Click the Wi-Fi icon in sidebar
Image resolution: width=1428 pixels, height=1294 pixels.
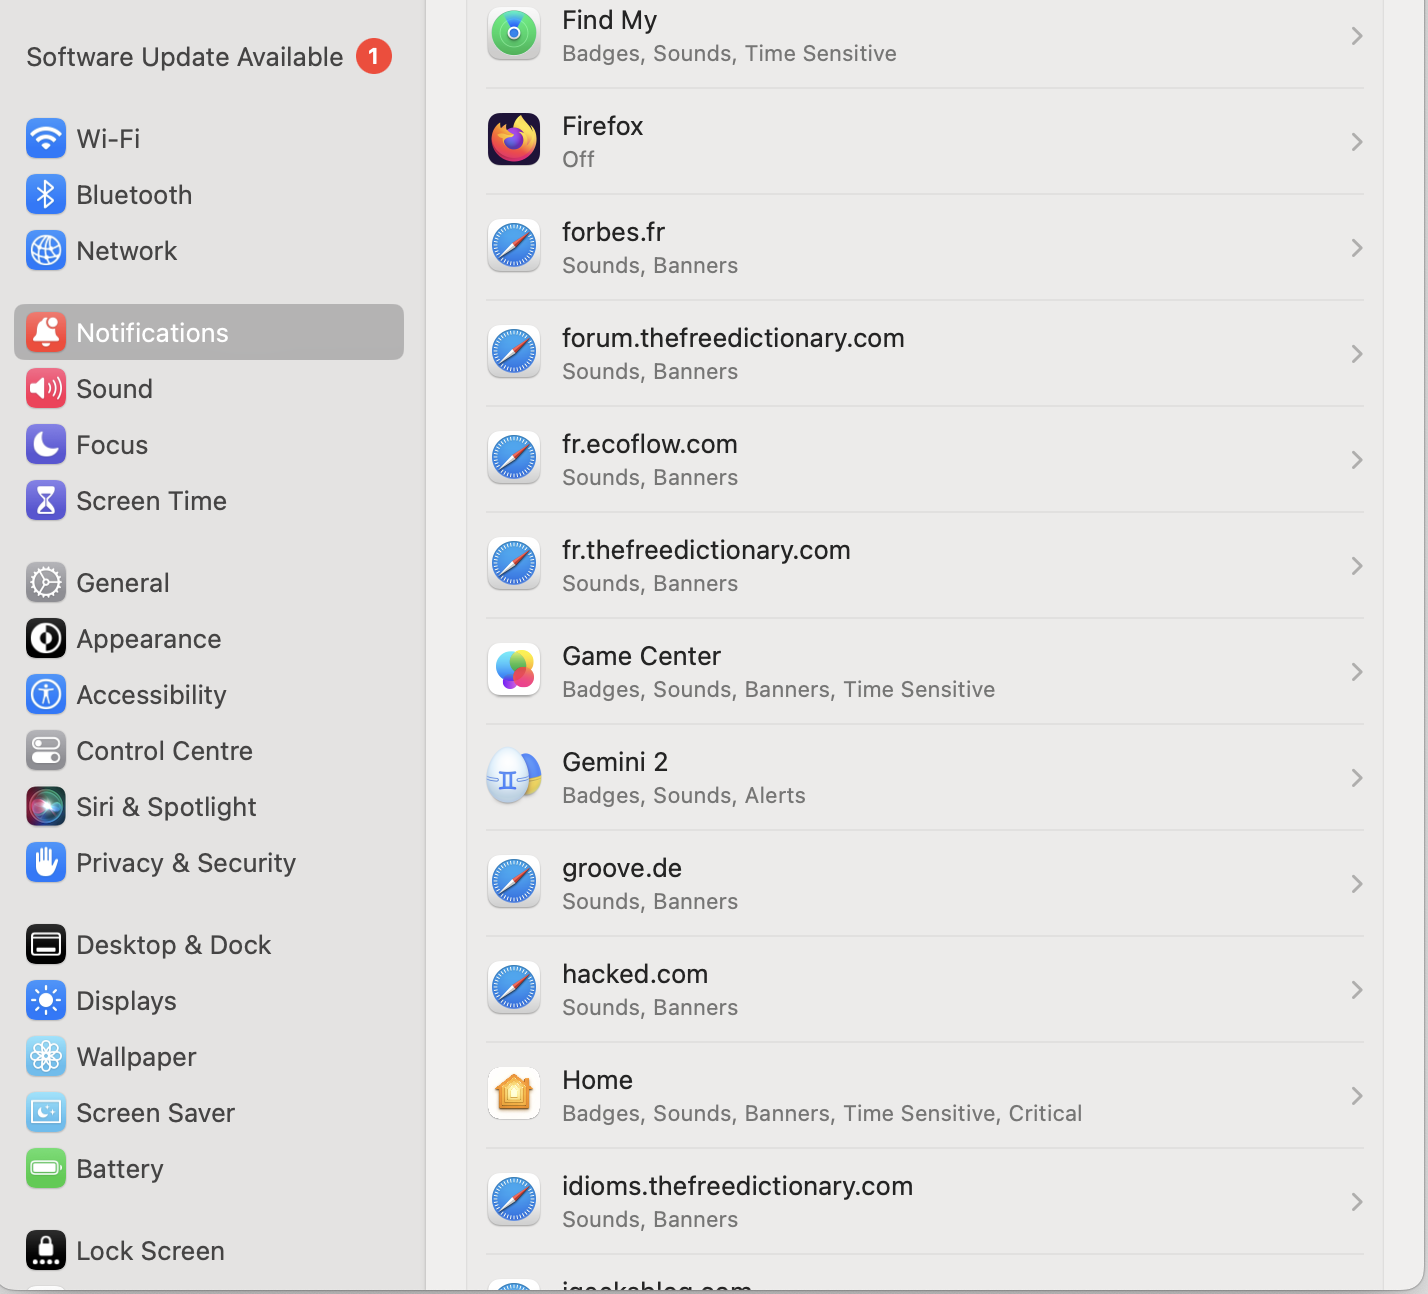[x=46, y=138]
